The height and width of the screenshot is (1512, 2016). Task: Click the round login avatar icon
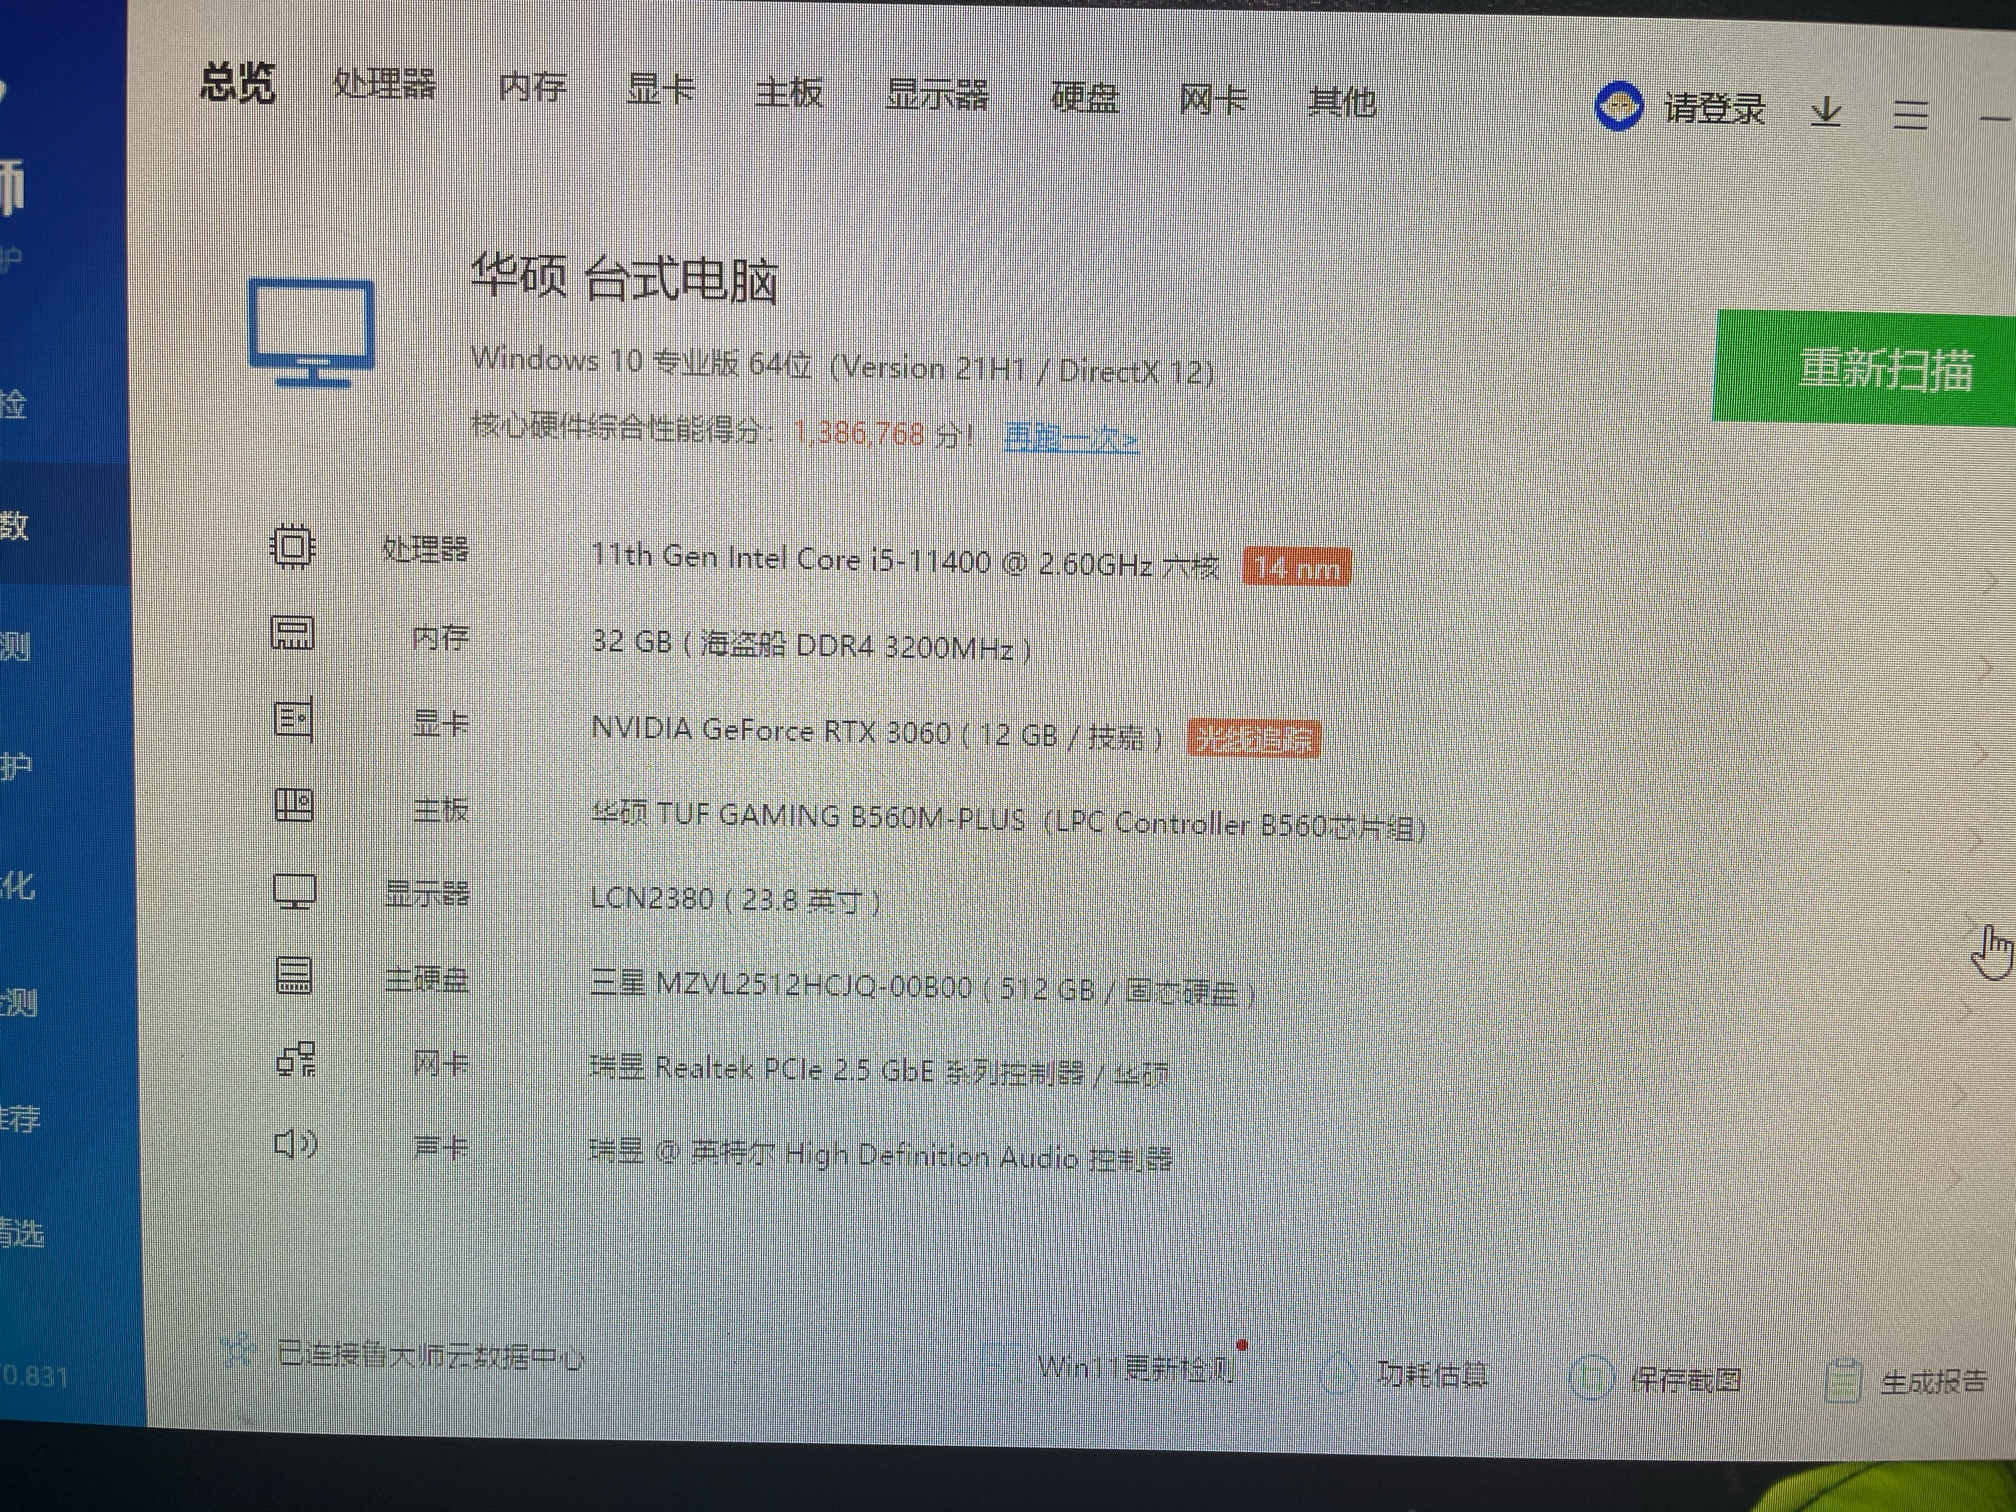click(1618, 106)
